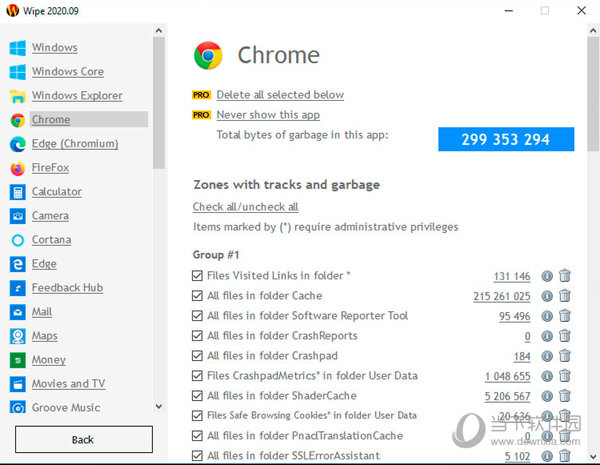Click sidebar list scroll down arrow
The height and width of the screenshot is (465, 600).
pyautogui.click(x=159, y=406)
